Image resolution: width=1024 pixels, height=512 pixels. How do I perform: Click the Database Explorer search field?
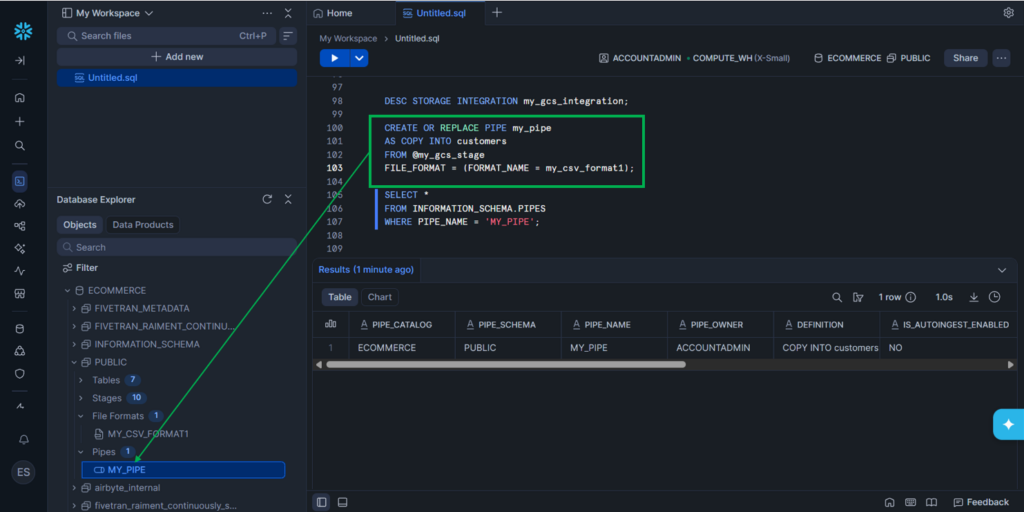pos(177,247)
